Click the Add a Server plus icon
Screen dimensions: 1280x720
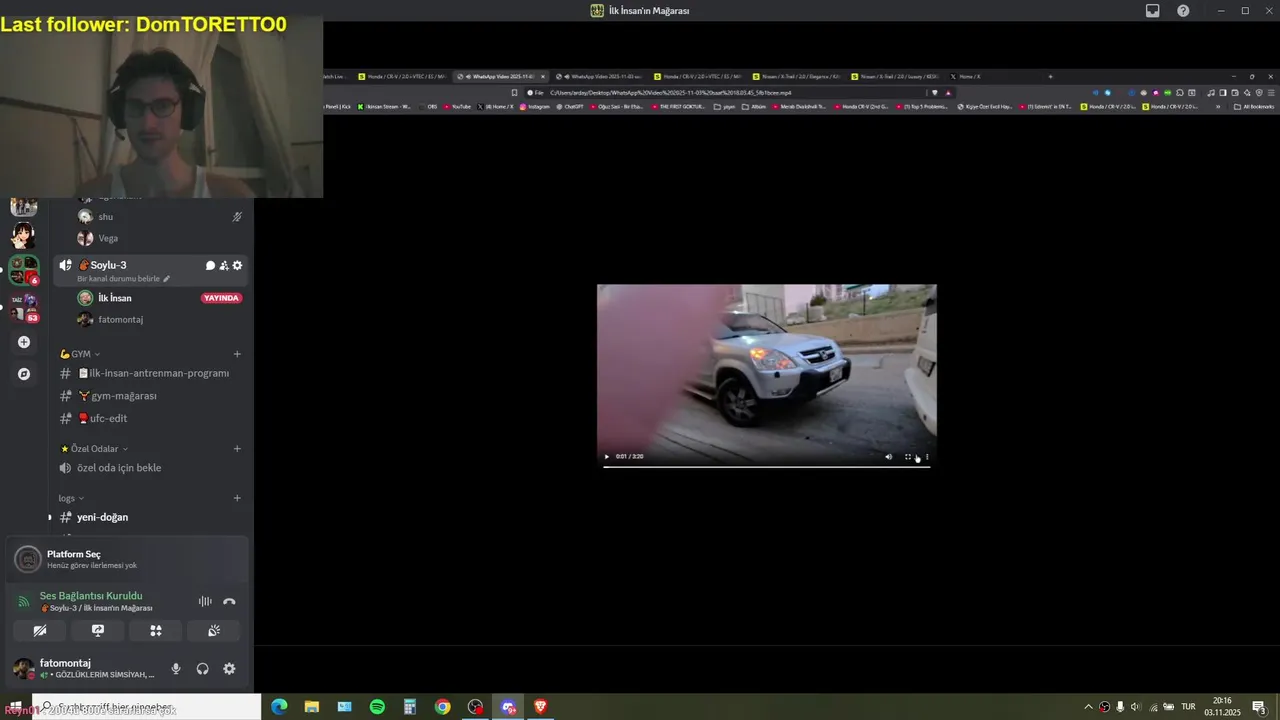point(24,342)
